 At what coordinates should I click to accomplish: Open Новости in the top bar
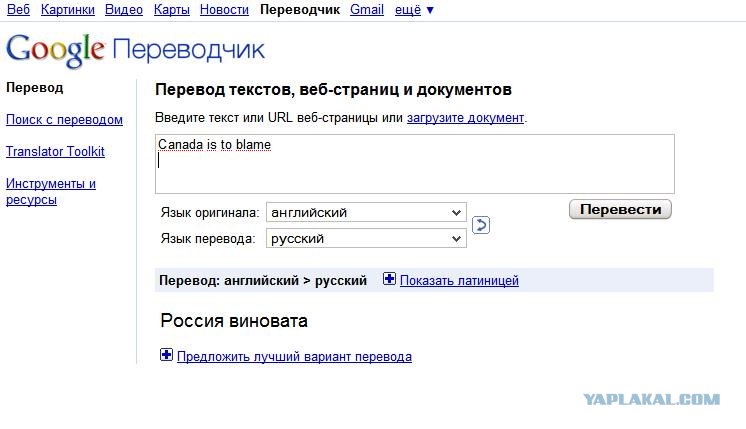coord(224,10)
